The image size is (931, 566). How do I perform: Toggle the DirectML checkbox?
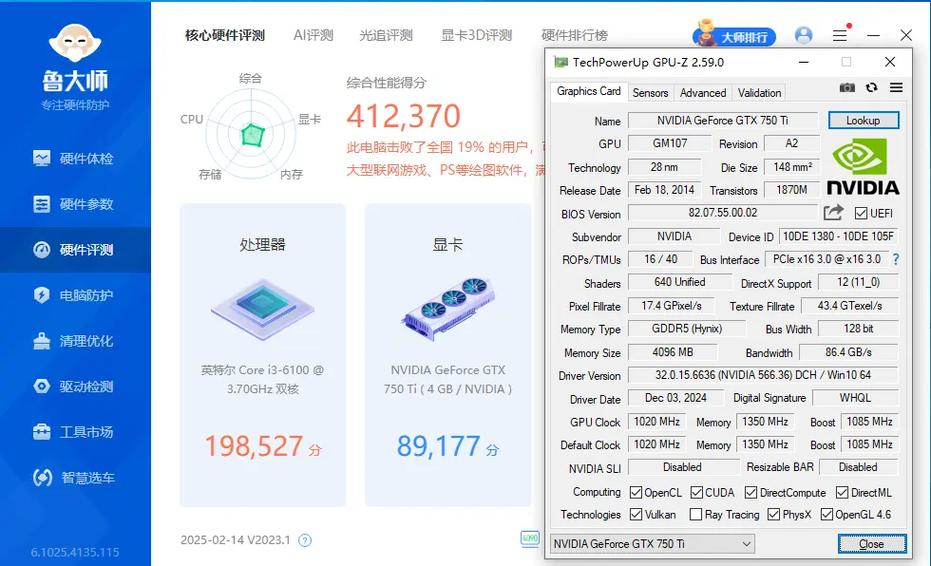pyautogui.click(x=842, y=493)
